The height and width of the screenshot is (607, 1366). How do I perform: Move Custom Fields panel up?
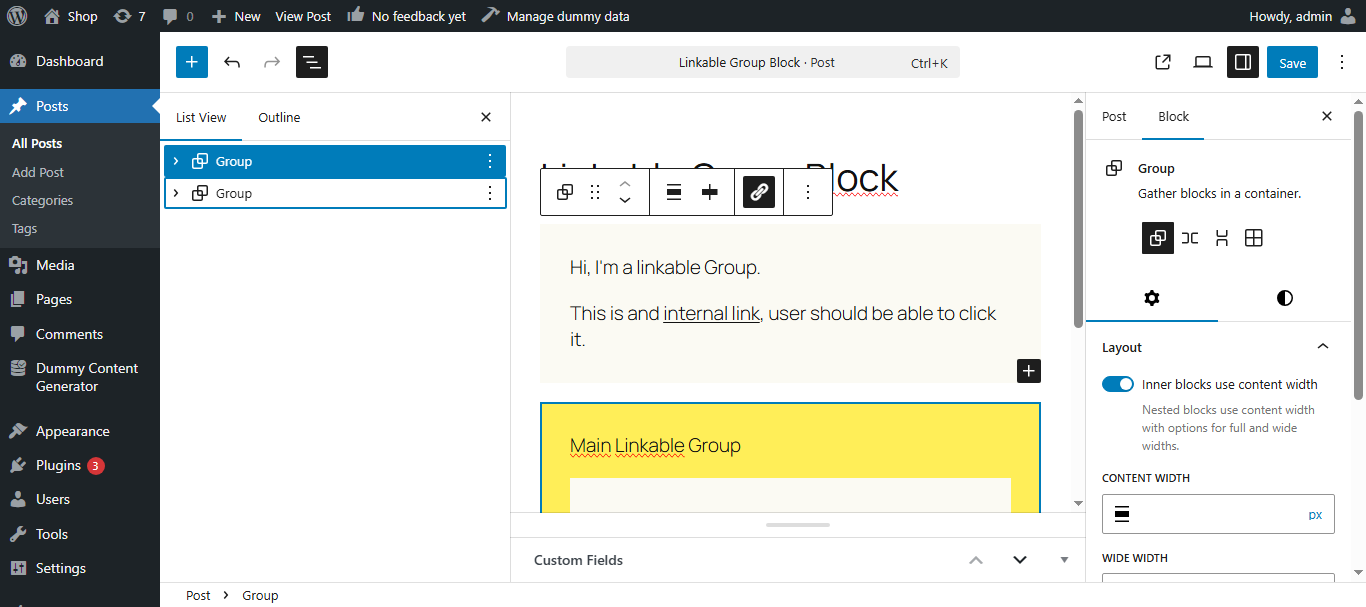click(x=976, y=560)
